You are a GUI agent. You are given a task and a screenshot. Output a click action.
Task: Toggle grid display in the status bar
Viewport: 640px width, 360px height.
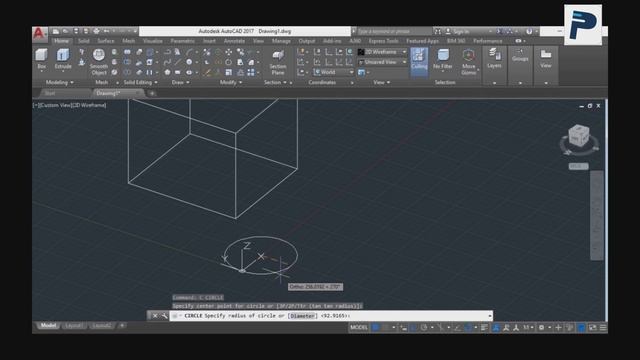tap(376, 327)
